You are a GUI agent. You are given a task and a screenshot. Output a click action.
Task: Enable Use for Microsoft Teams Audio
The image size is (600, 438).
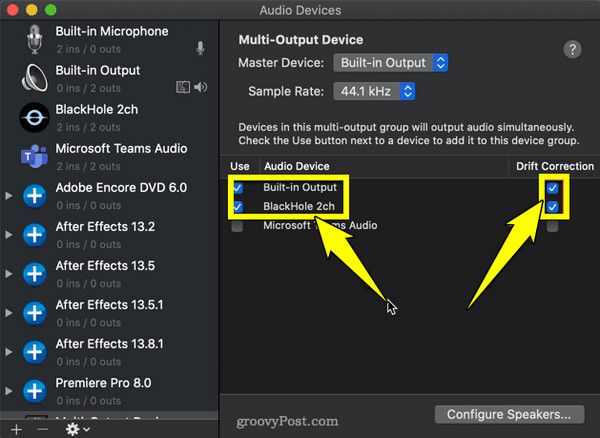[237, 226]
